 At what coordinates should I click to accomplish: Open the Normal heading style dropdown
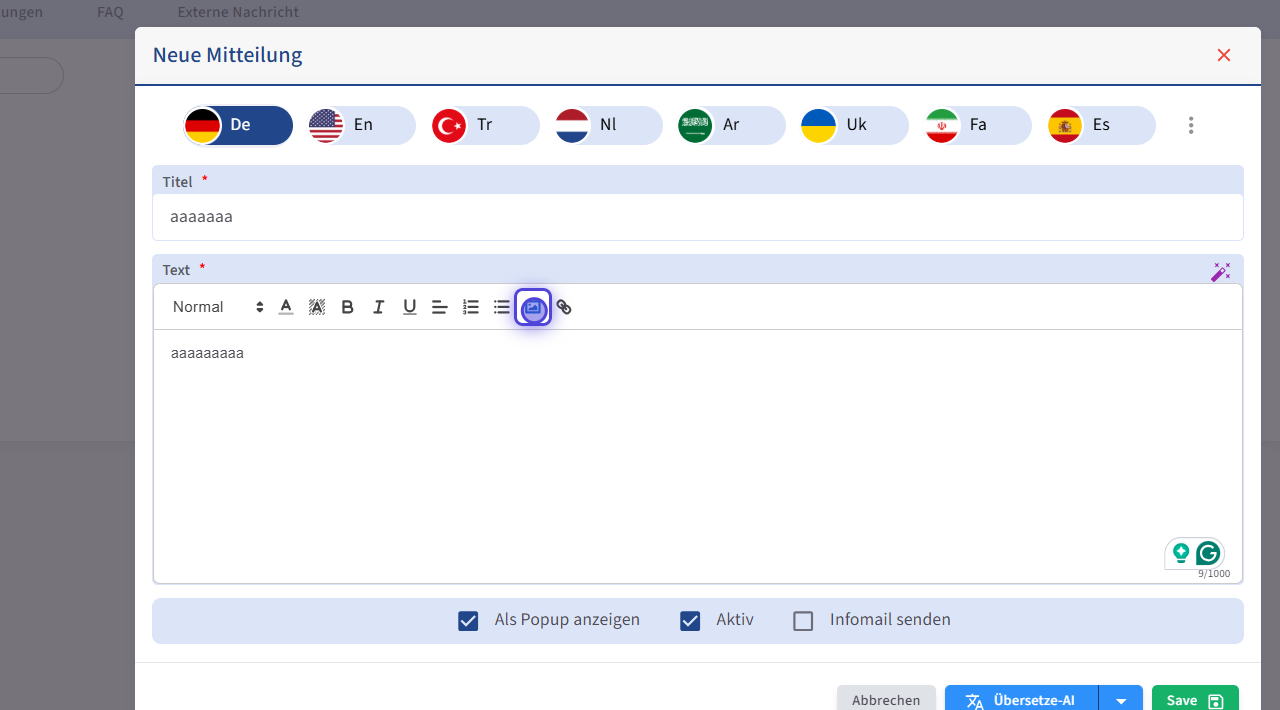pos(217,307)
